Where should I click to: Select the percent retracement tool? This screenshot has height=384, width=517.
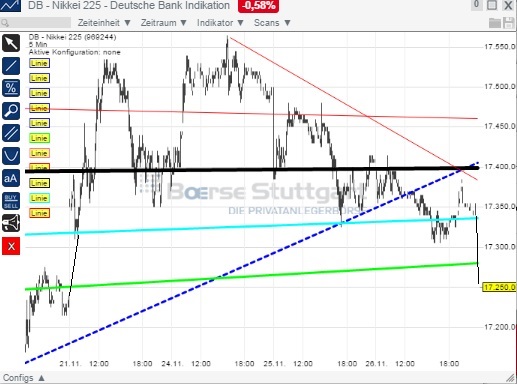[x=11, y=88]
